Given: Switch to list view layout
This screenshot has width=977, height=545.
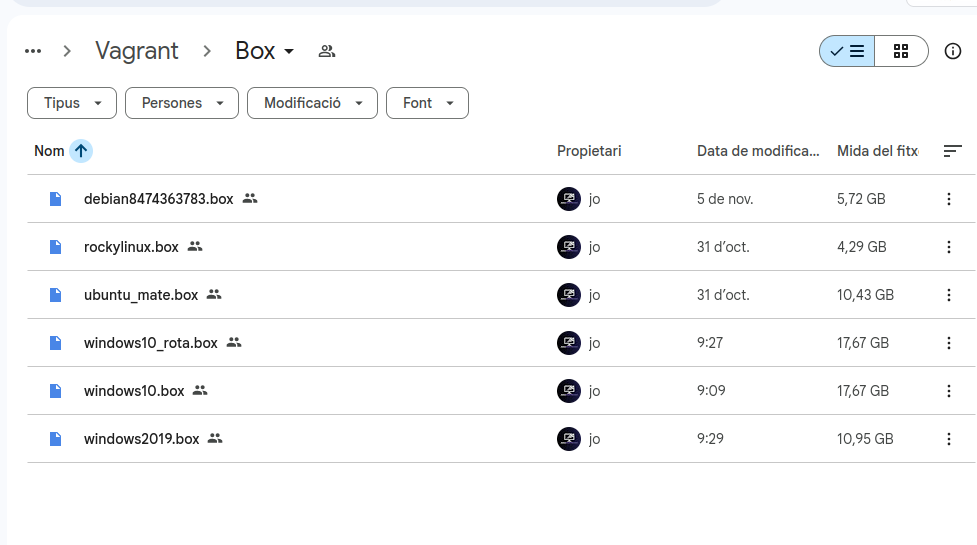Looking at the screenshot, I should (847, 51).
